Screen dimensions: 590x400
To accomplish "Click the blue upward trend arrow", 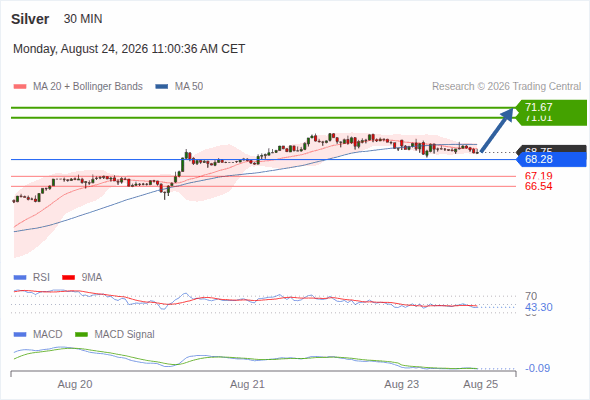I will 497,130.
